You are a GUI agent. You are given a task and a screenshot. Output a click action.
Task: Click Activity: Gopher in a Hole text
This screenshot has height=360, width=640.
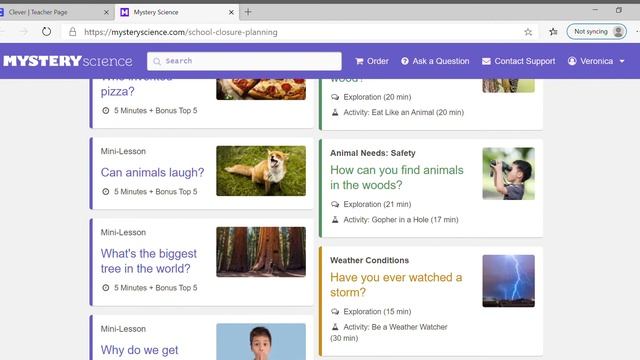[x=401, y=220]
